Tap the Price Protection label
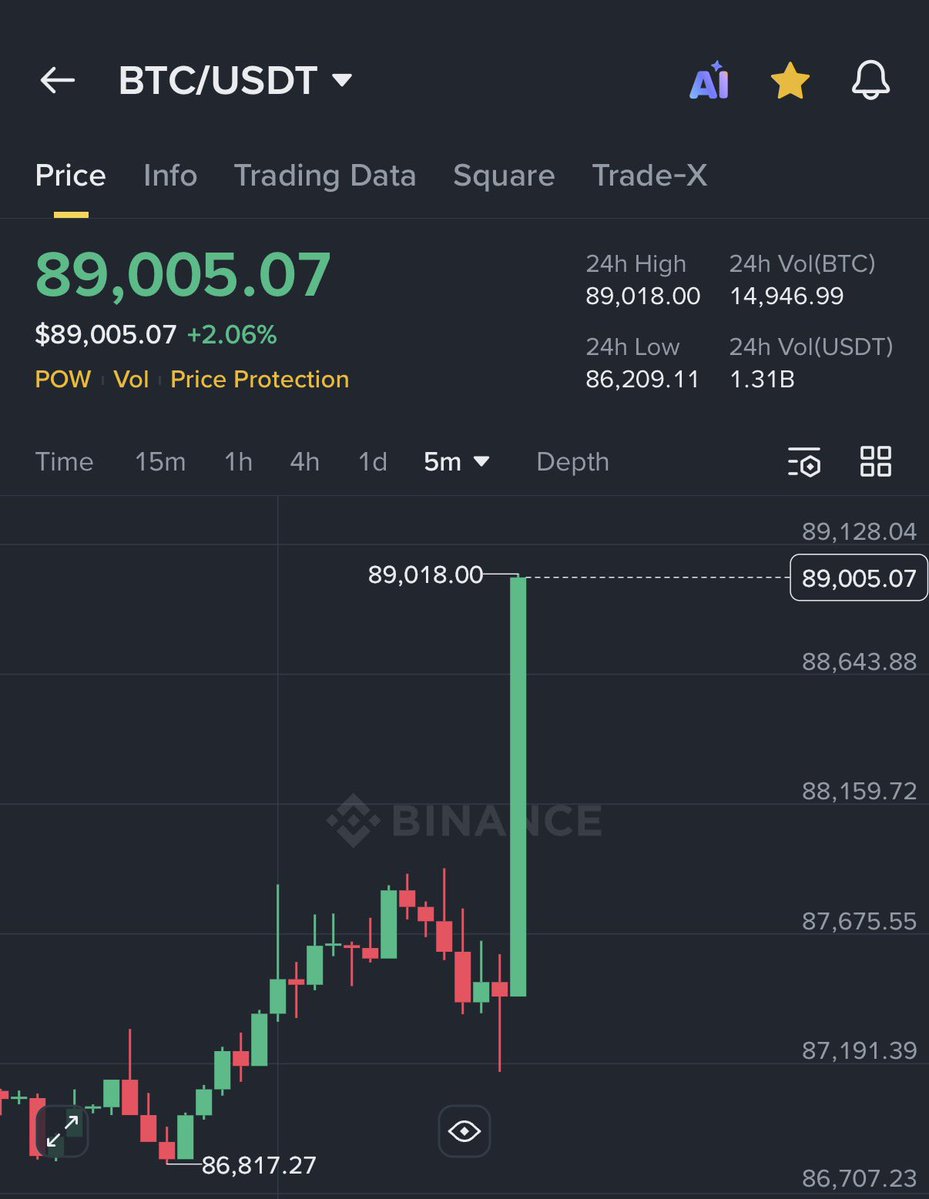The image size is (929, 1199). point(260,380)
